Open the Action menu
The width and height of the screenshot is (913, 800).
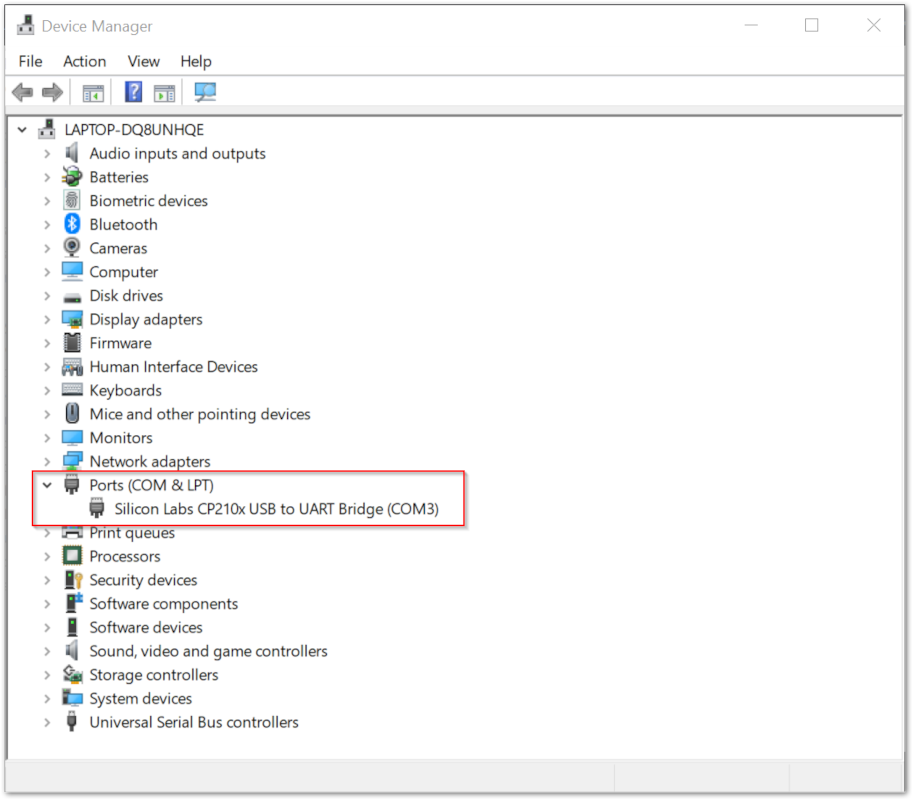[84, 61]
